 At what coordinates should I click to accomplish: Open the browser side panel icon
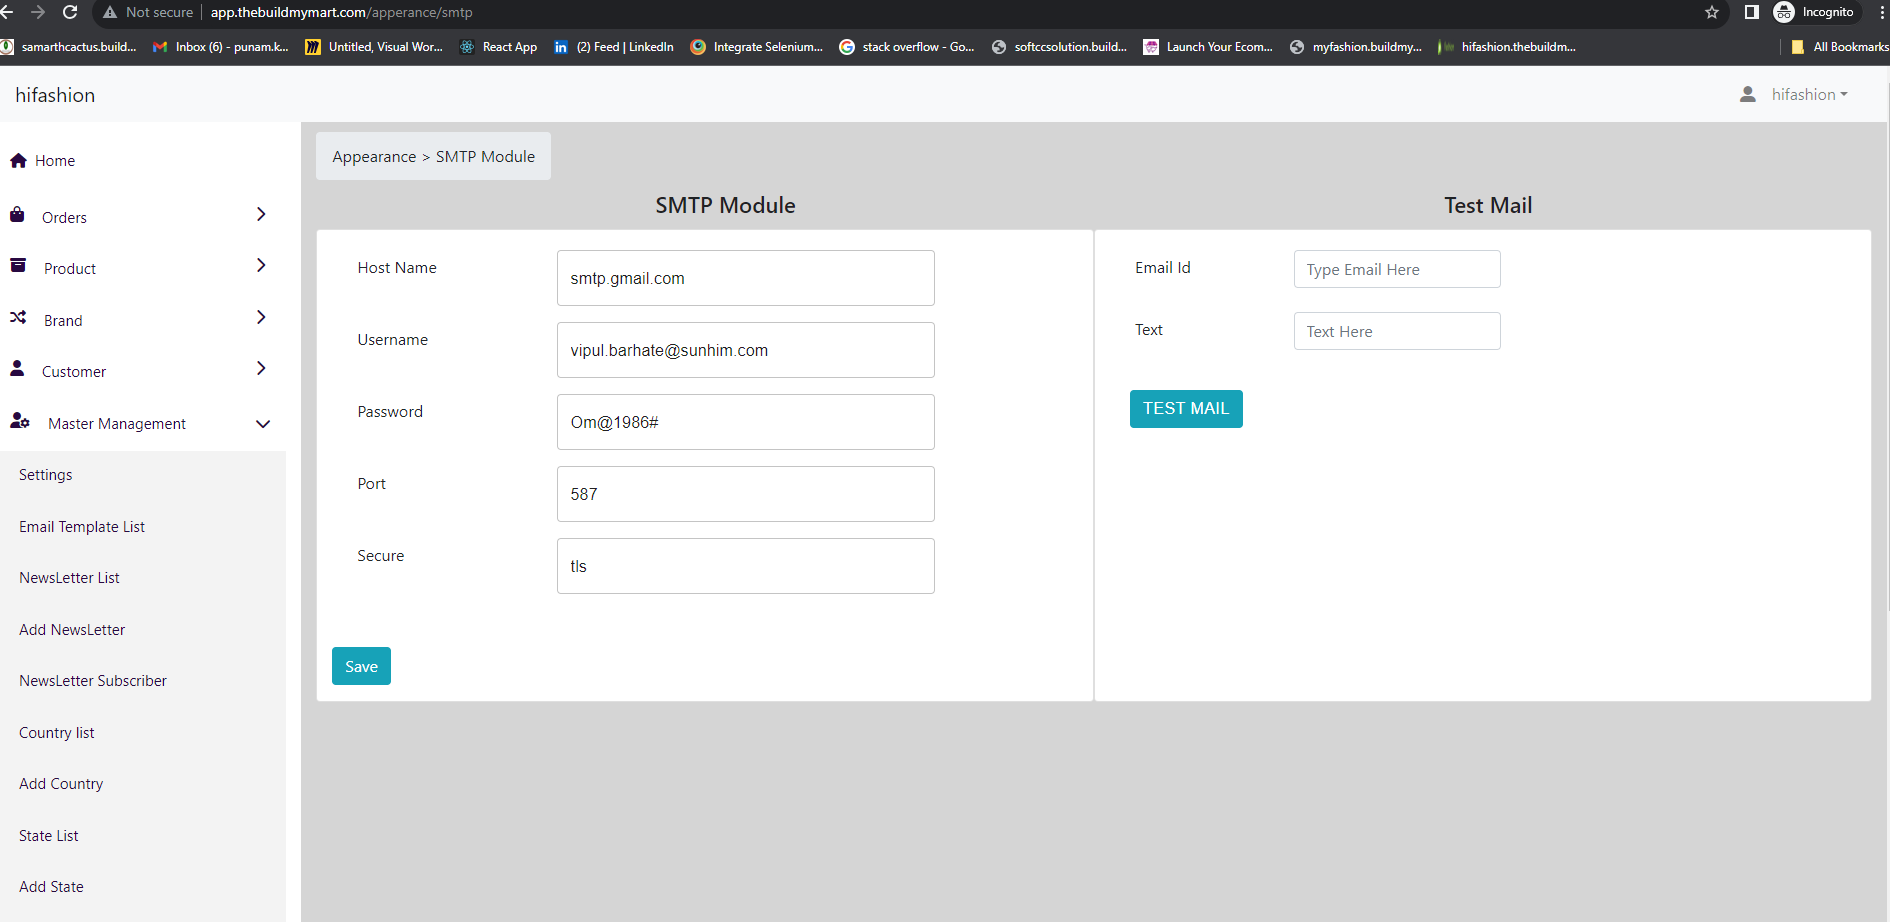1752,12
